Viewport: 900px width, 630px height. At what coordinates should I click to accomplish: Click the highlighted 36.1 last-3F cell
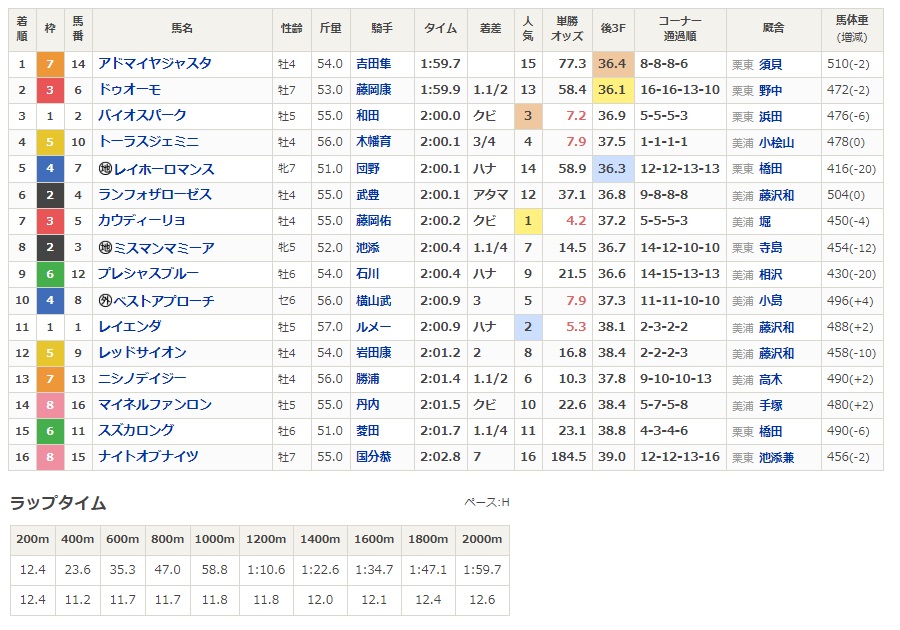pyautogui.click(x=612, y=90)
